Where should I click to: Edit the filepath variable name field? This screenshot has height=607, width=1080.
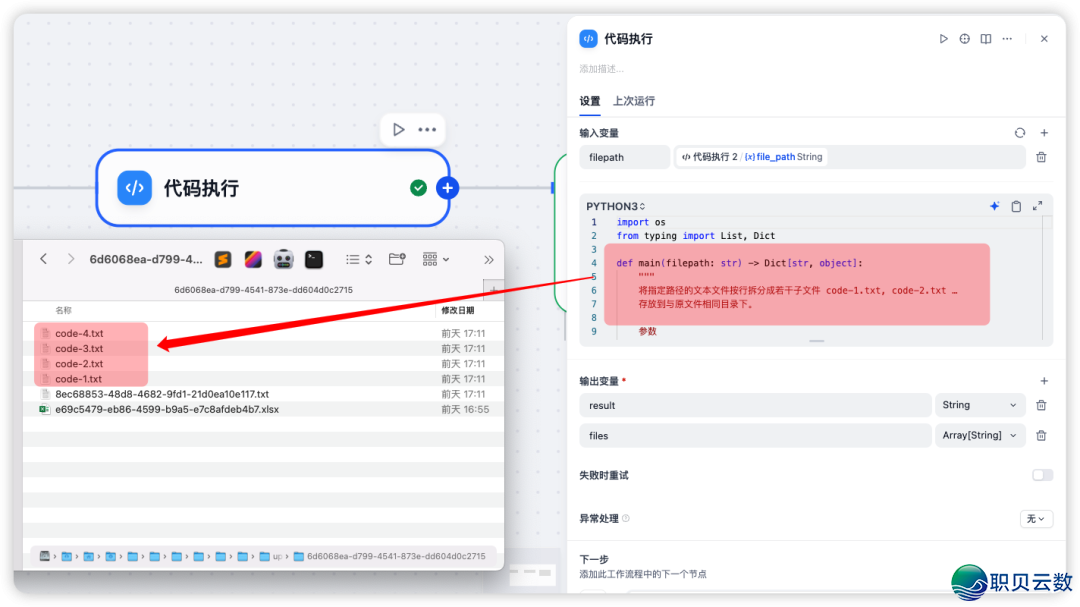click(624, 157)
